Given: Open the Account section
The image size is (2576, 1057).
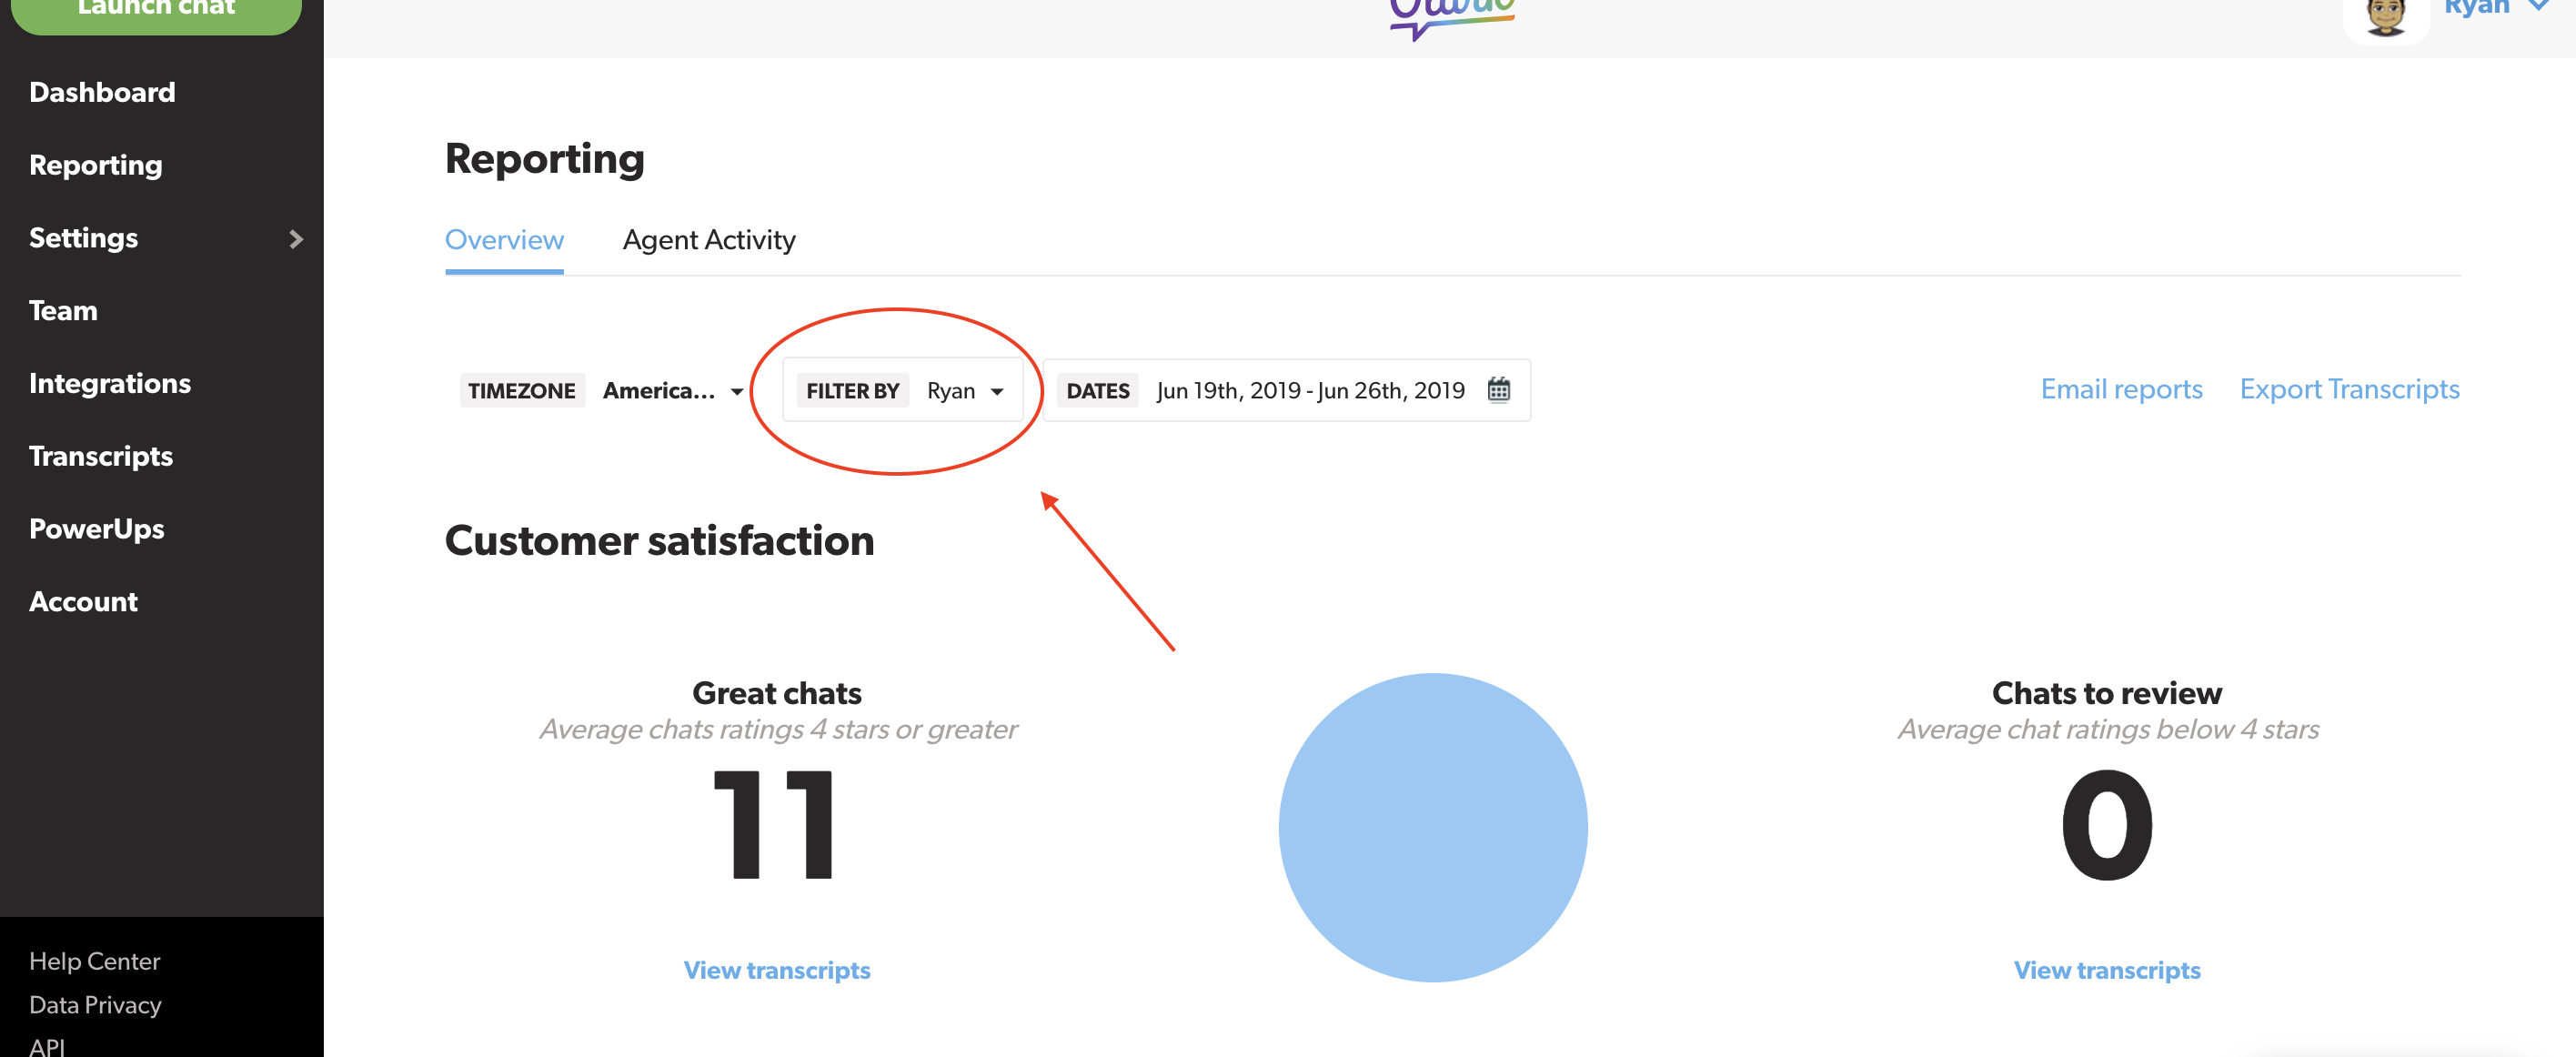Looking at the screenshot, I should [x=83, y=601].
